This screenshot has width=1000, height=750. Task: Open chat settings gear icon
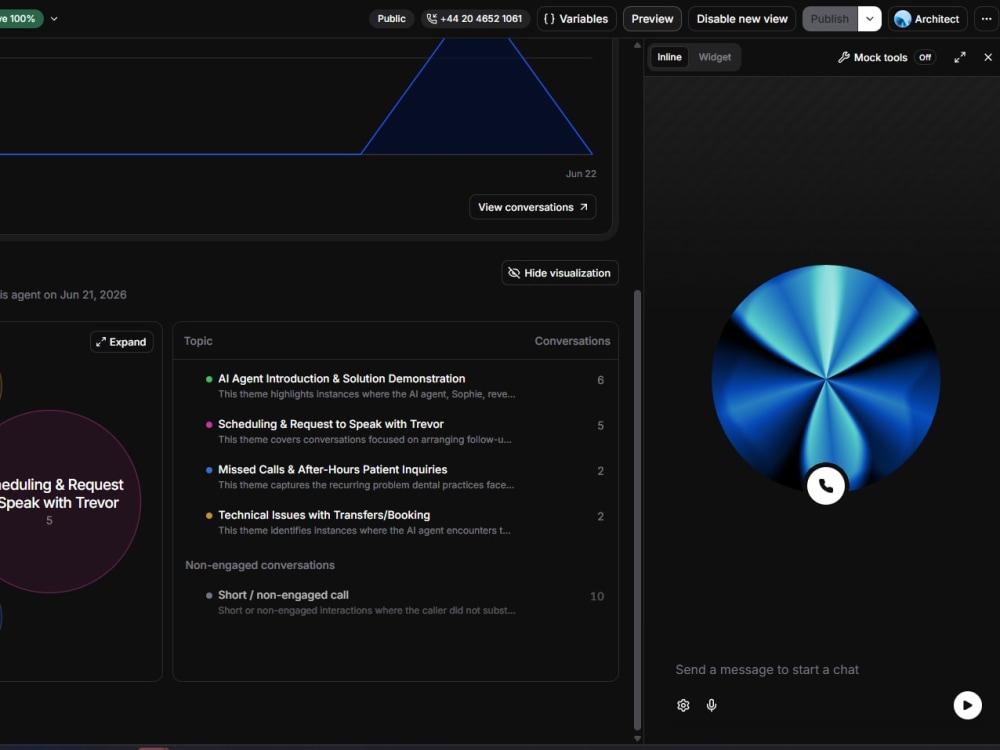tap(683, 705)
